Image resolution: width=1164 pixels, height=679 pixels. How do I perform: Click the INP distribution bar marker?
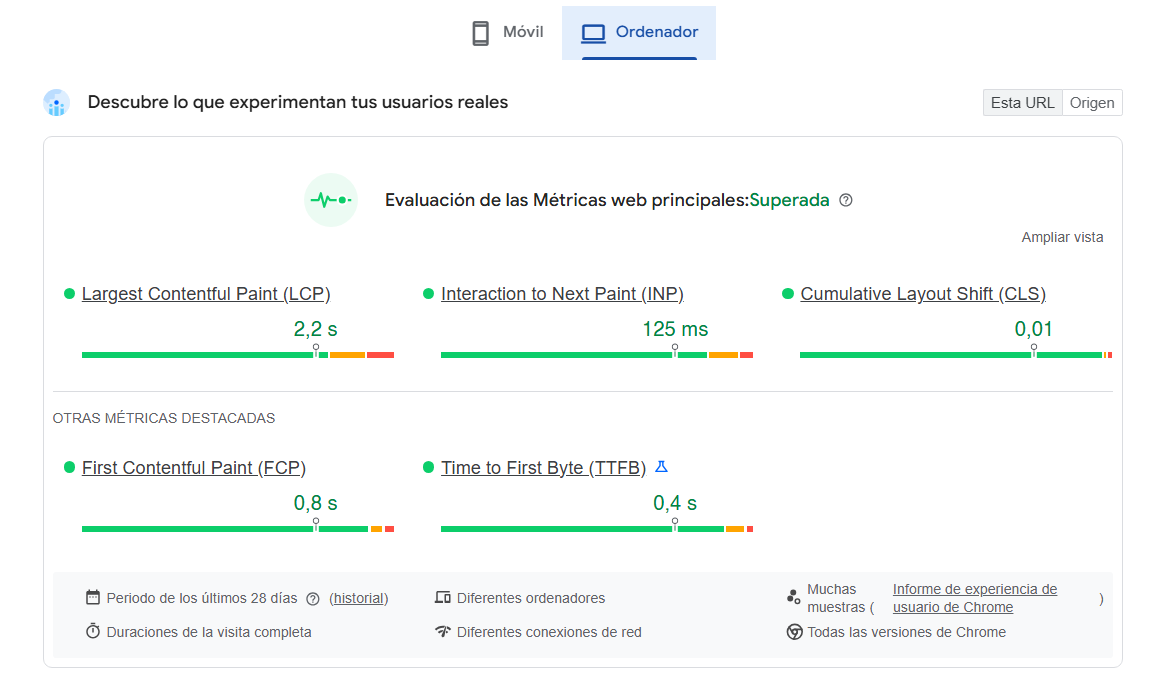(675, 351)
